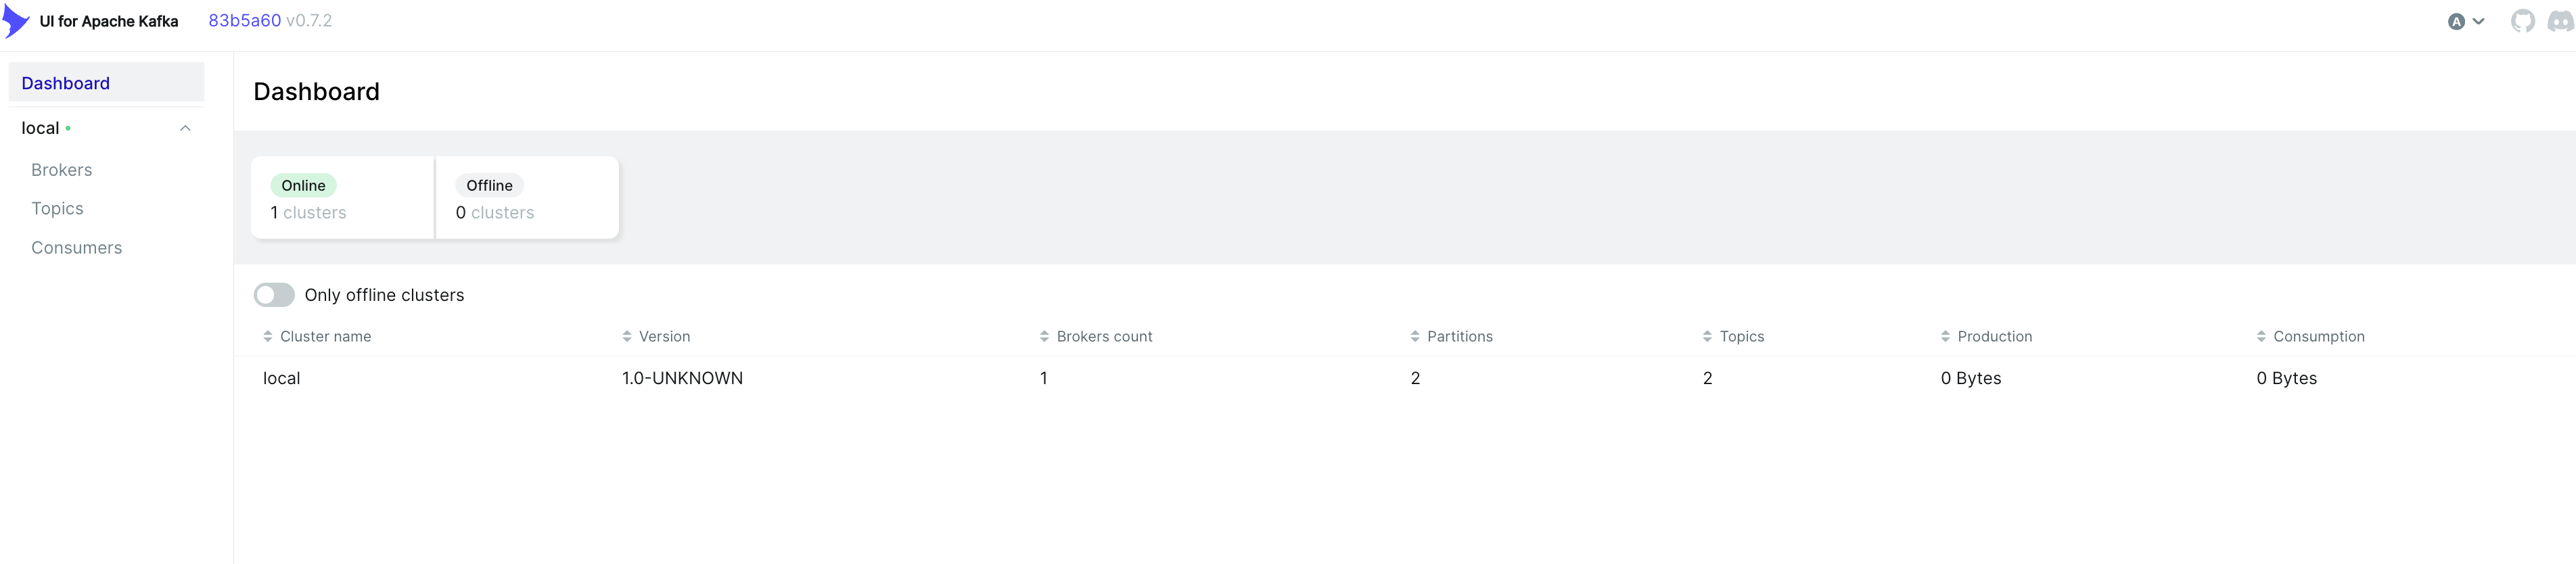This screenshot has width=2576, height=564.
Task: Sort by Consumption column arrows
Action: click(2261, 336)
